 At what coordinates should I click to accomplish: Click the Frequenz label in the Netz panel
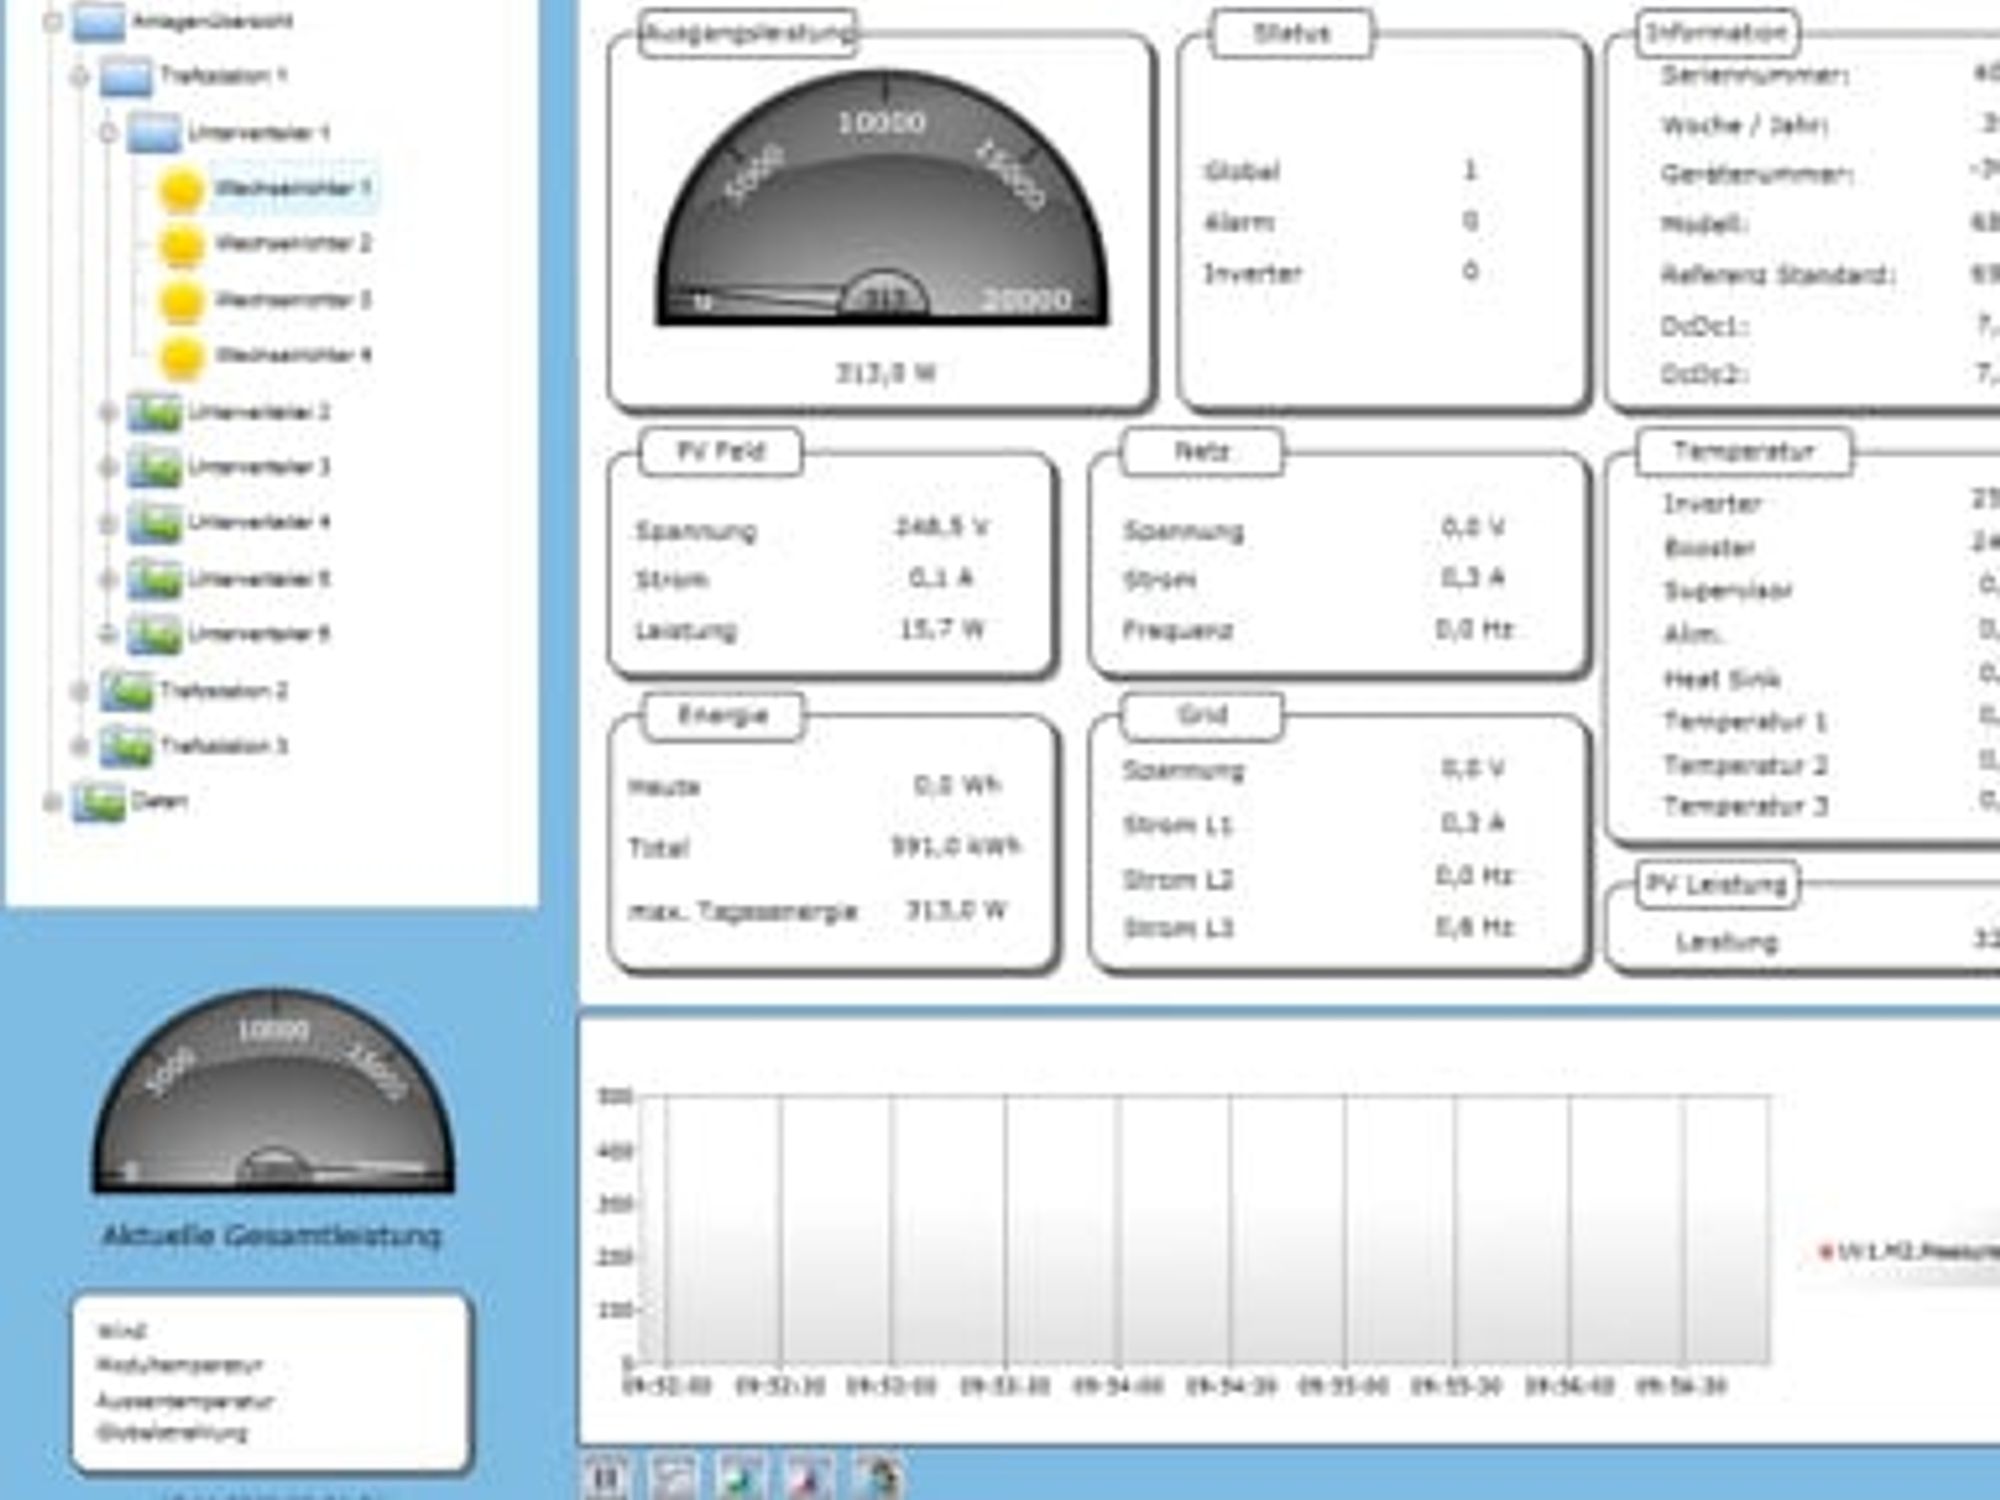1178,630
